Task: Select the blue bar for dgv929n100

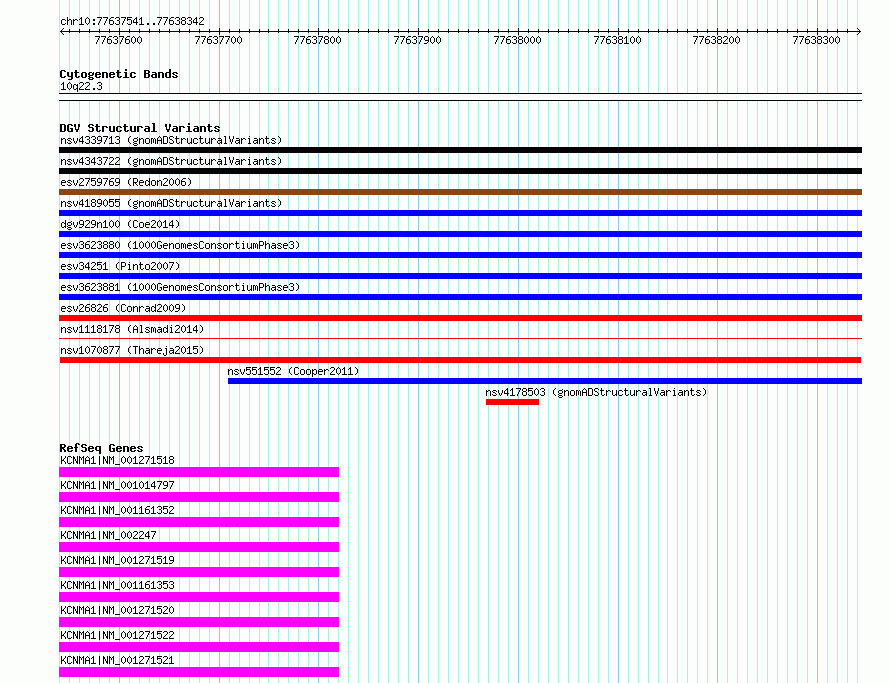Action: coord(460,234)
